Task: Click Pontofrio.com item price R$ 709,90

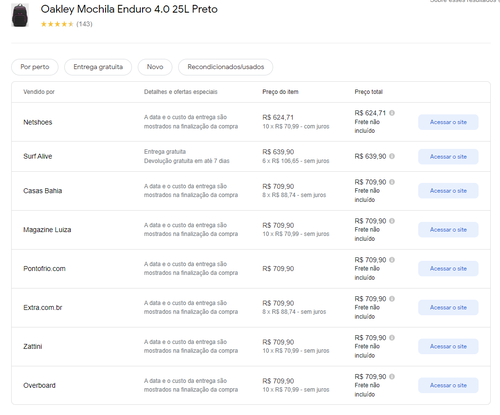Action: click(278, 269)
